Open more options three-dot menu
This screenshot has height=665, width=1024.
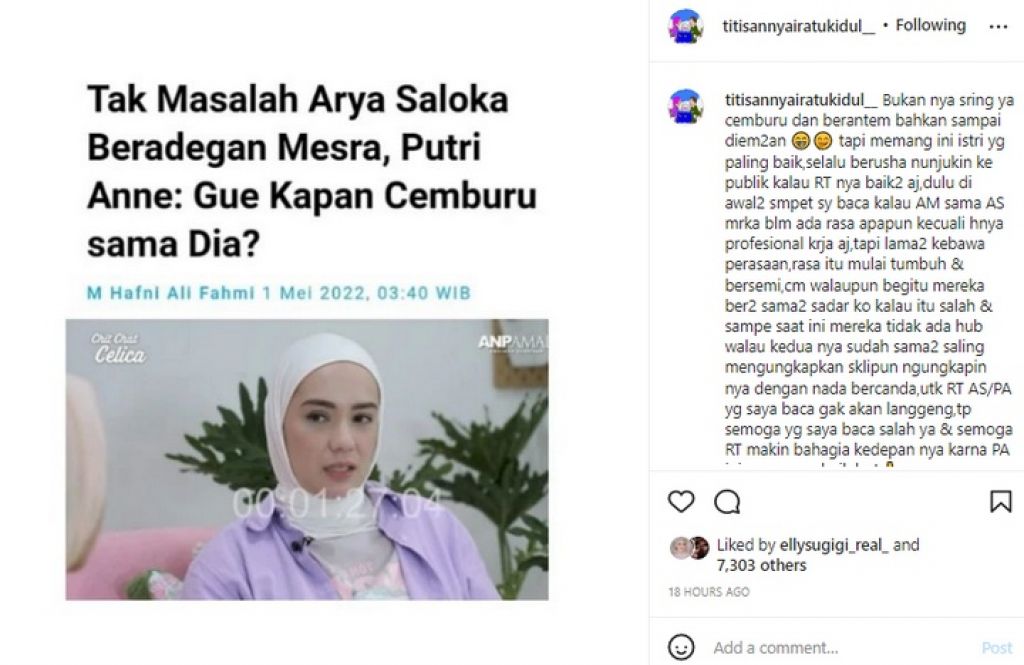pyautogui.click(x=999, y=27)
